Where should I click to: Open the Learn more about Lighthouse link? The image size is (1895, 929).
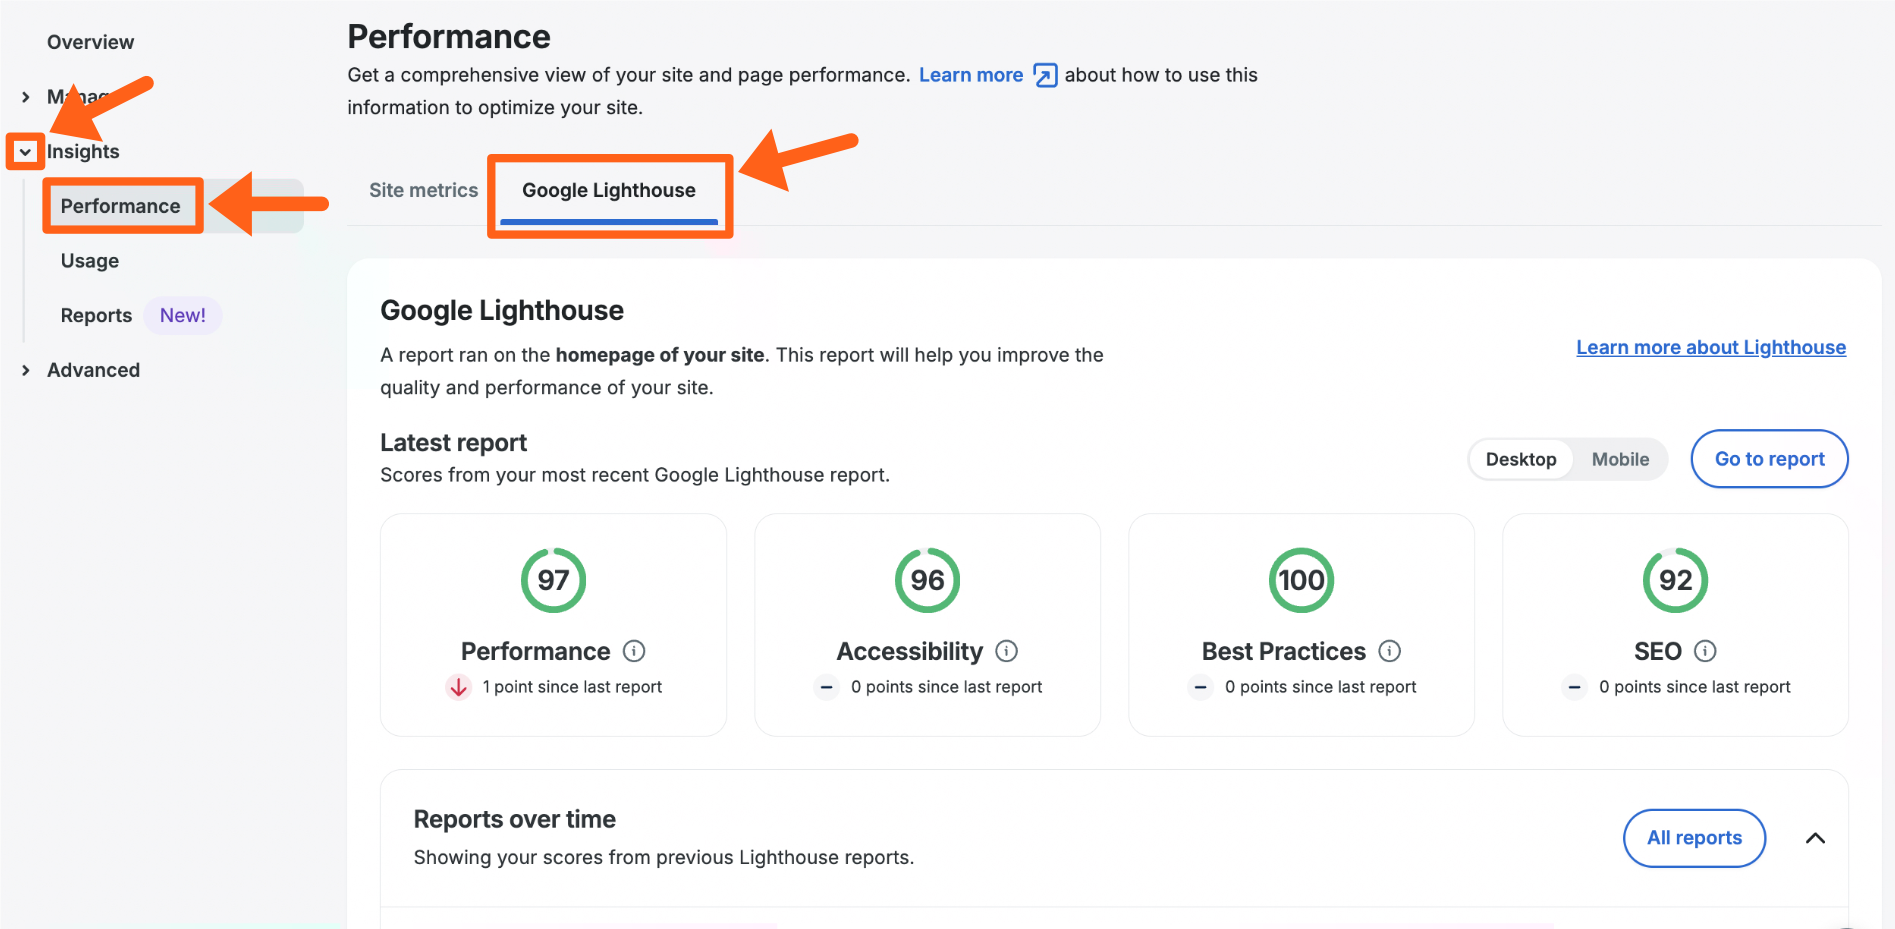click(1711, 347)
